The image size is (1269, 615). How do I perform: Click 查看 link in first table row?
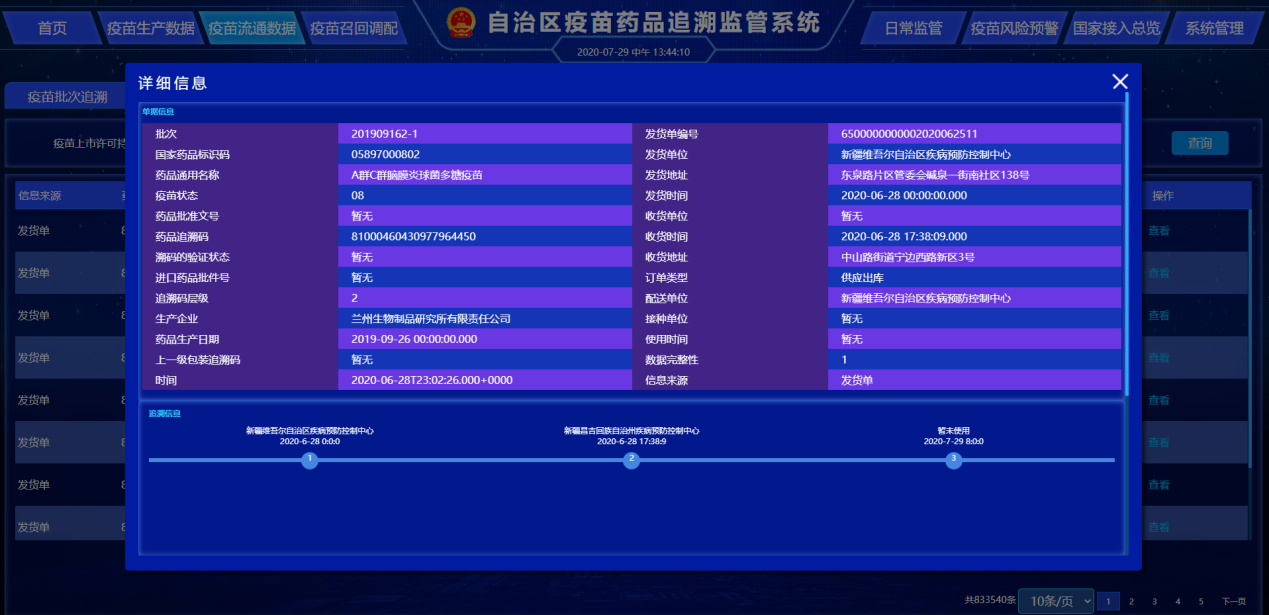point(1158,230)
